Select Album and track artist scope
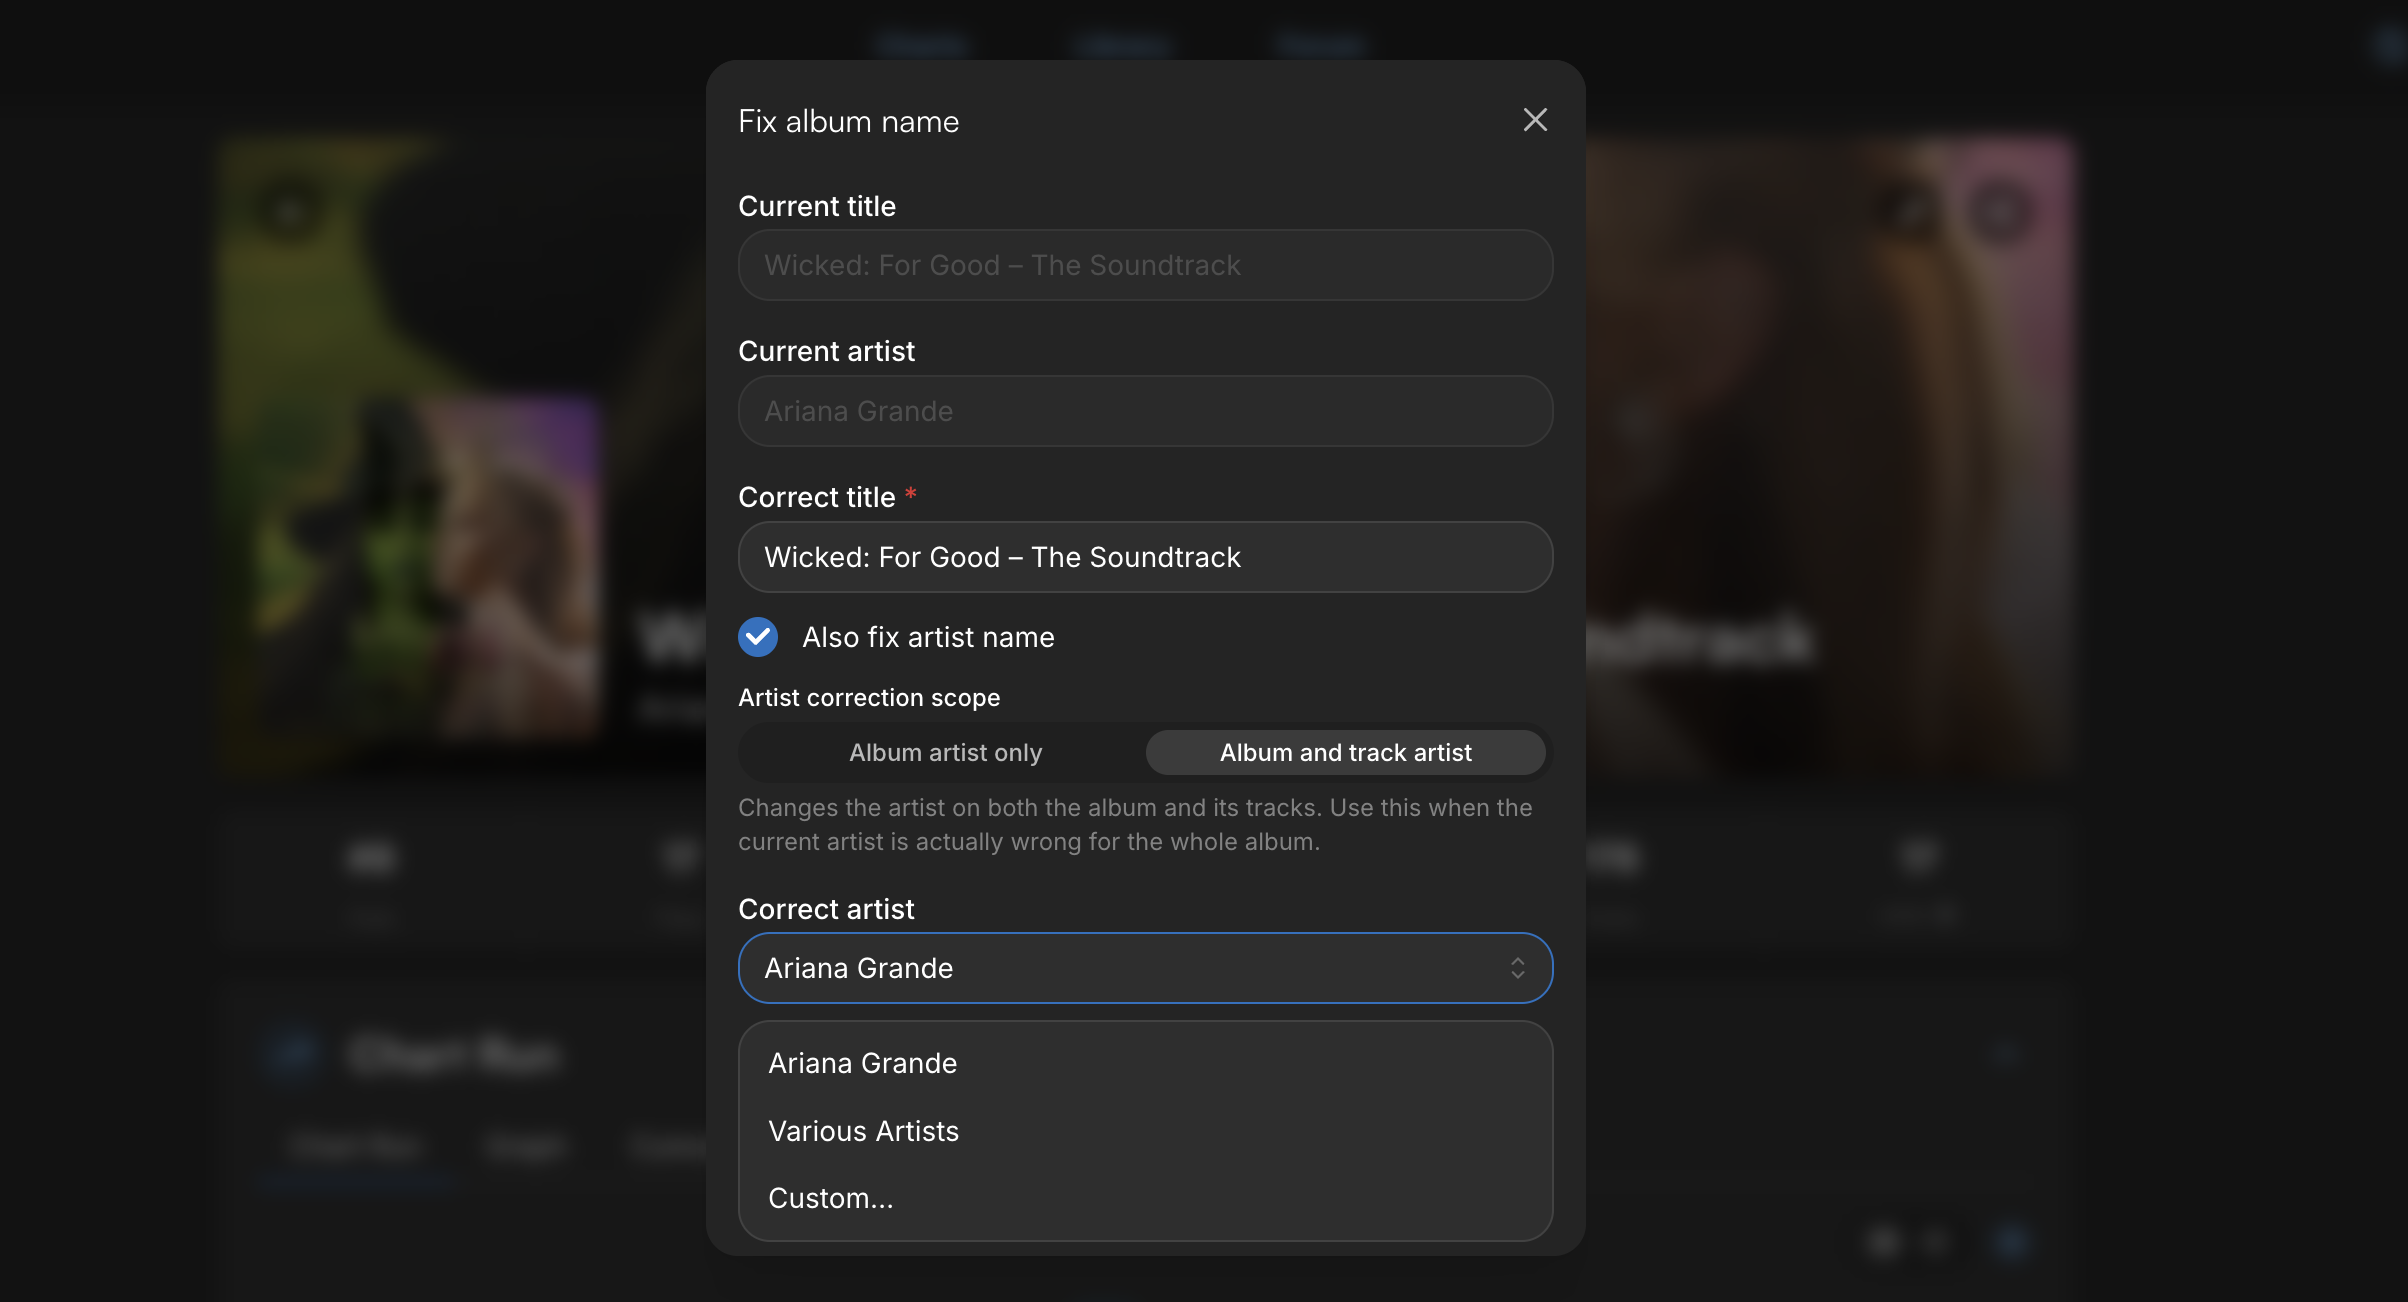 (x=1345, y=752)
